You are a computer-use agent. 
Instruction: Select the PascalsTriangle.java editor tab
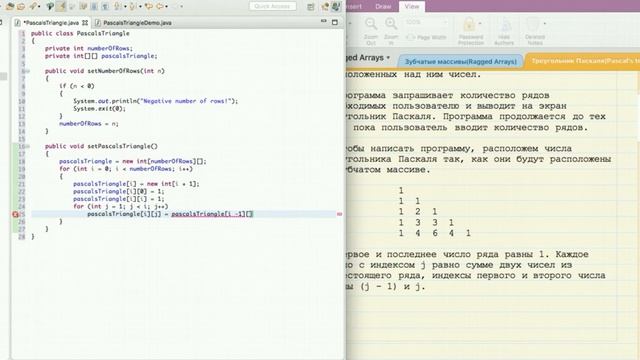click(51, 23)
